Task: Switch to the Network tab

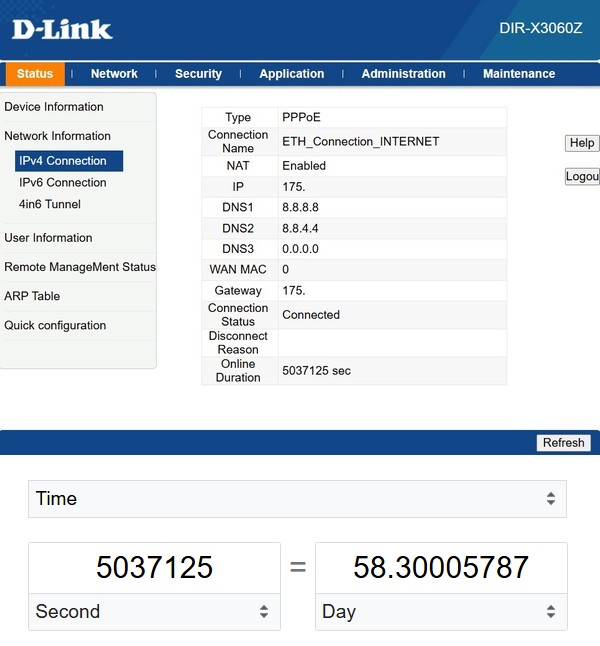Action: click(x=114, y=74)
